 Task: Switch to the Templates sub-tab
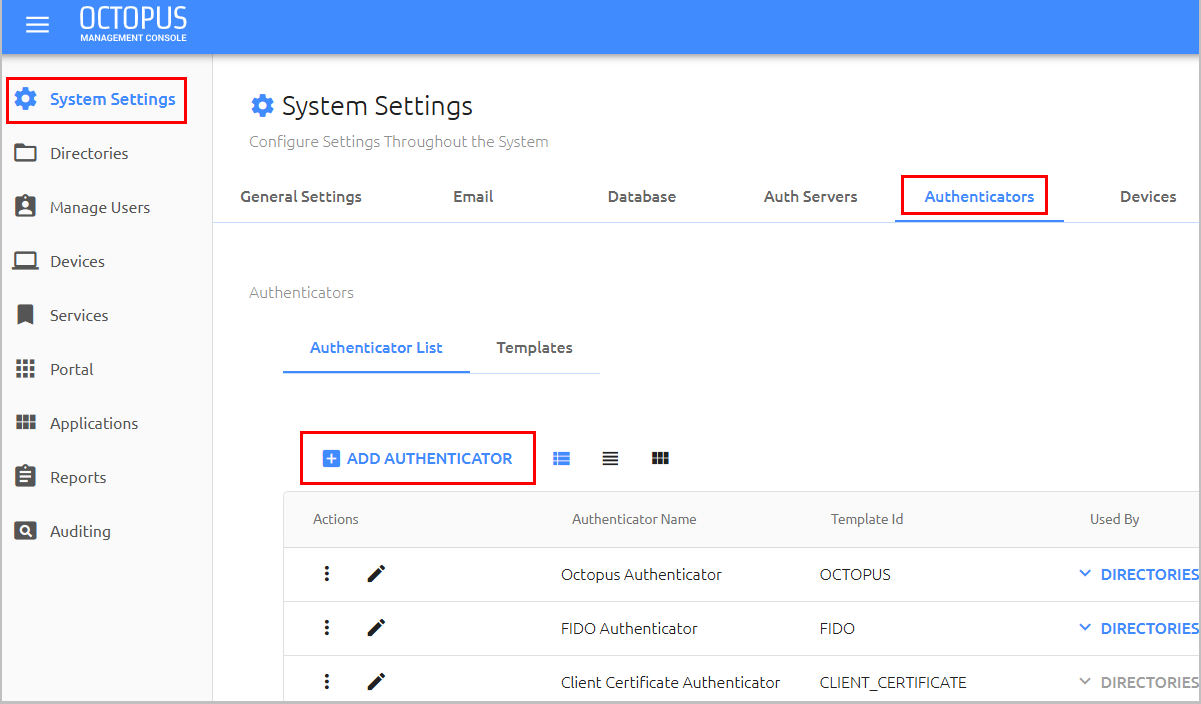coord(535,348)
